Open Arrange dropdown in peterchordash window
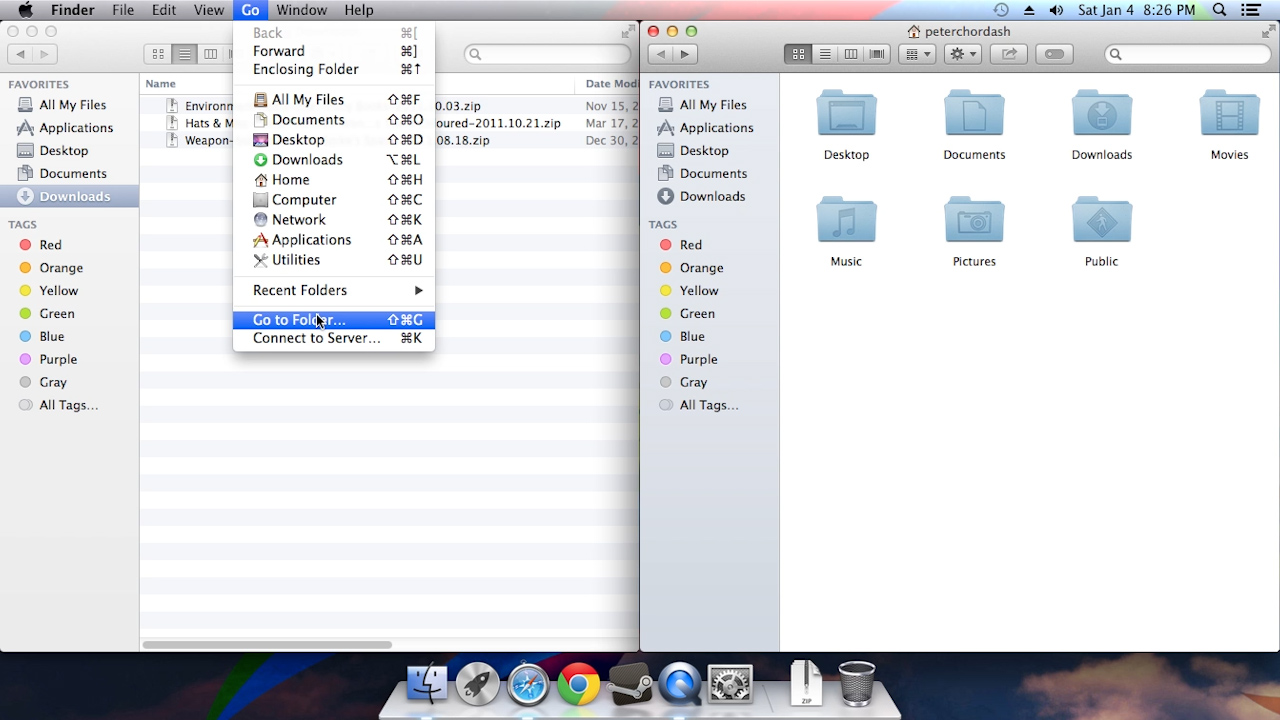The height and width of the screenshot is (720, 1280). click(917, 54)
